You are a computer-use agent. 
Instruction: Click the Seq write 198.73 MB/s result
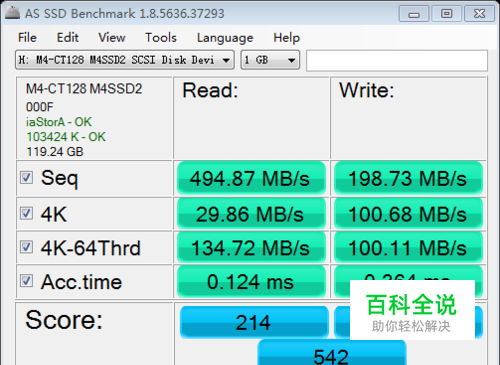(x=408, y=178)
